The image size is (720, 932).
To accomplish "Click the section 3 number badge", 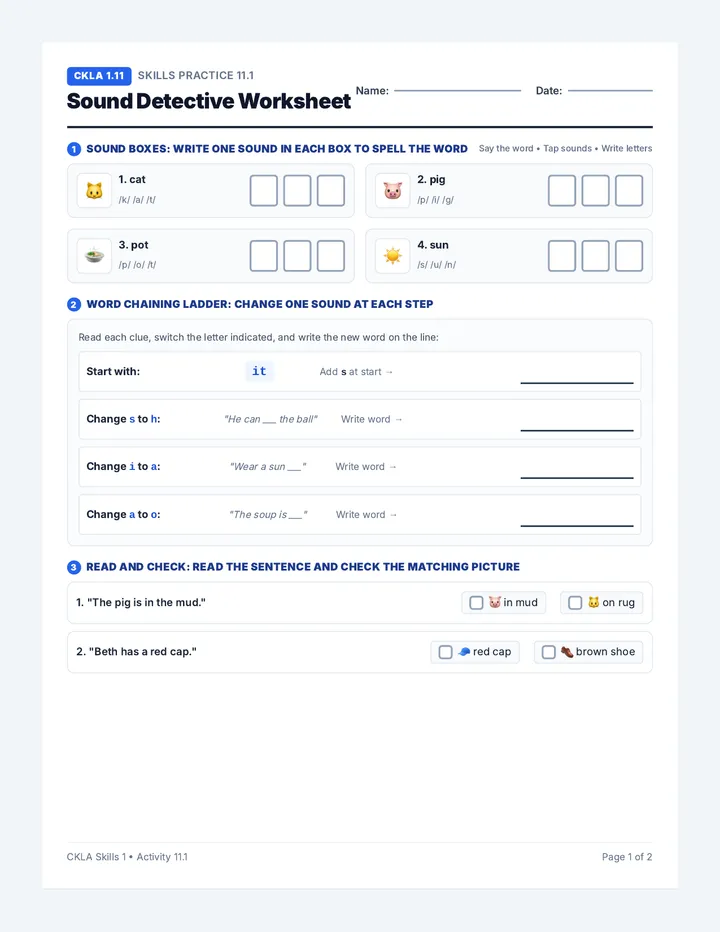I will (74, 567).
